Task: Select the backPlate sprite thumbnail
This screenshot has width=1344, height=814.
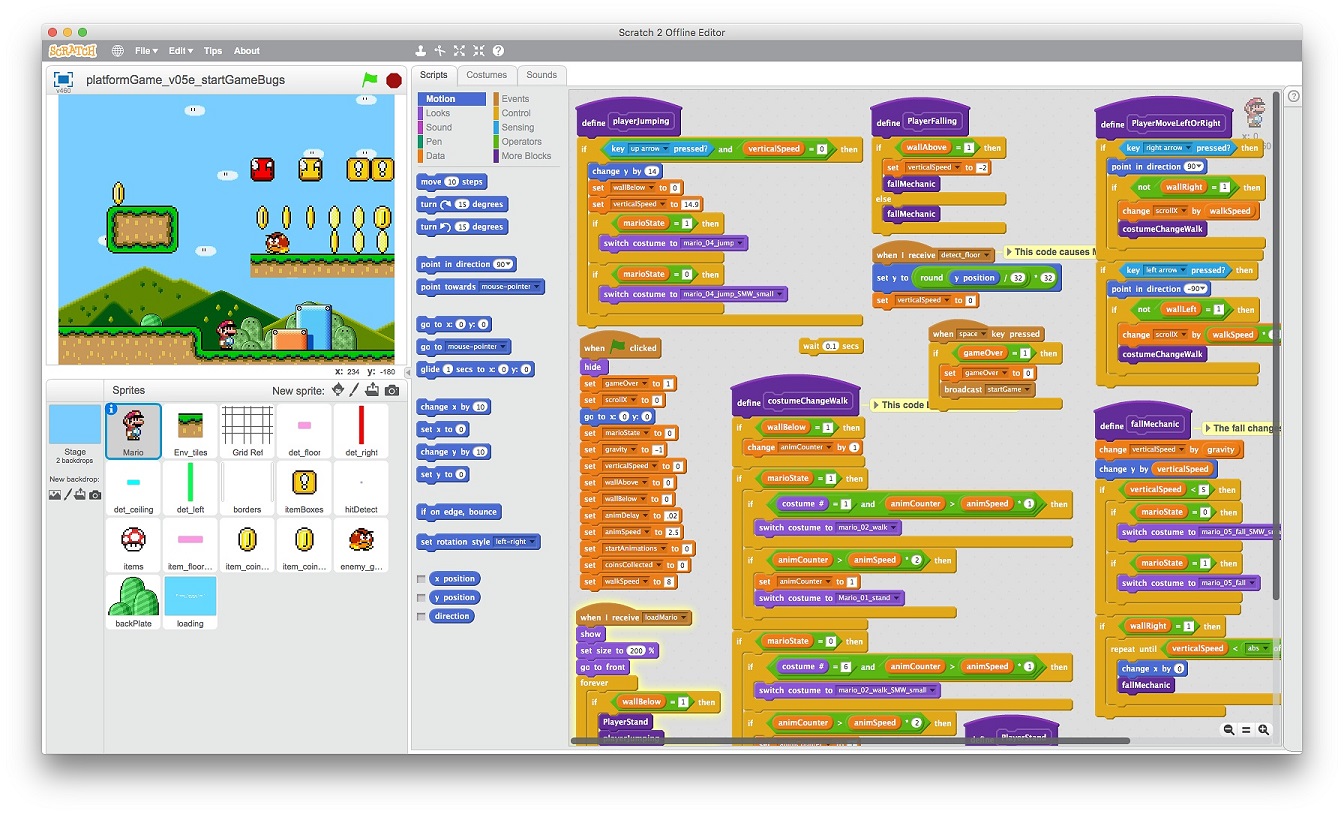Action: (133, 602)
